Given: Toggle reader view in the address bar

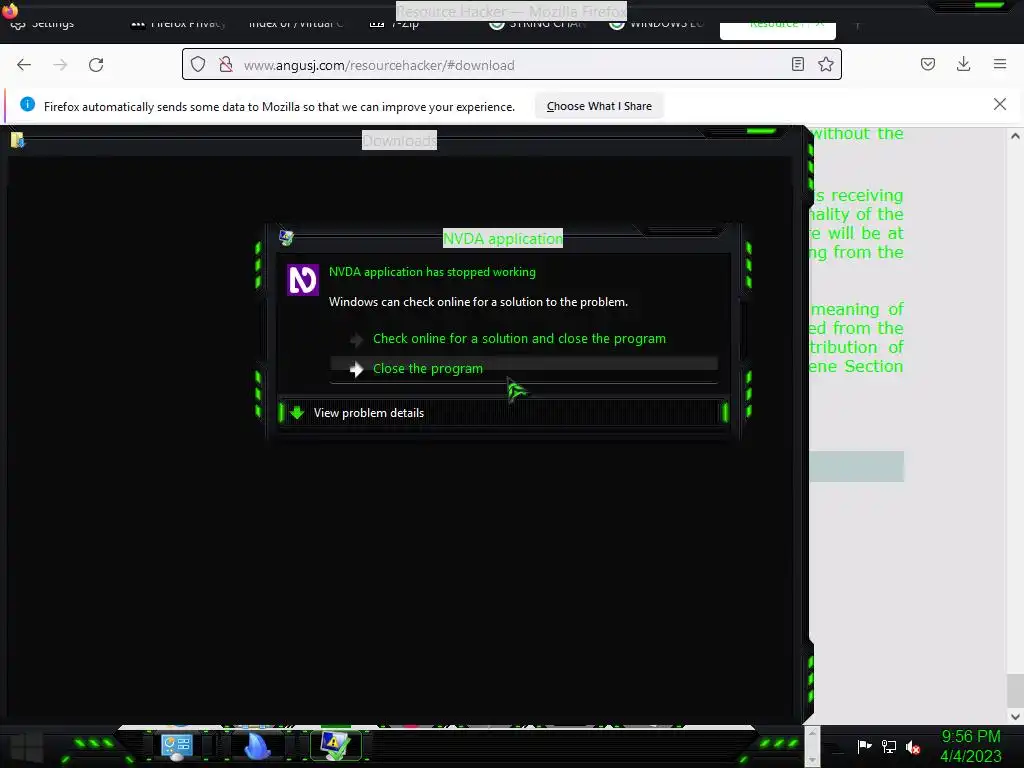Looking at the screenshot, I should coord(797,65).
